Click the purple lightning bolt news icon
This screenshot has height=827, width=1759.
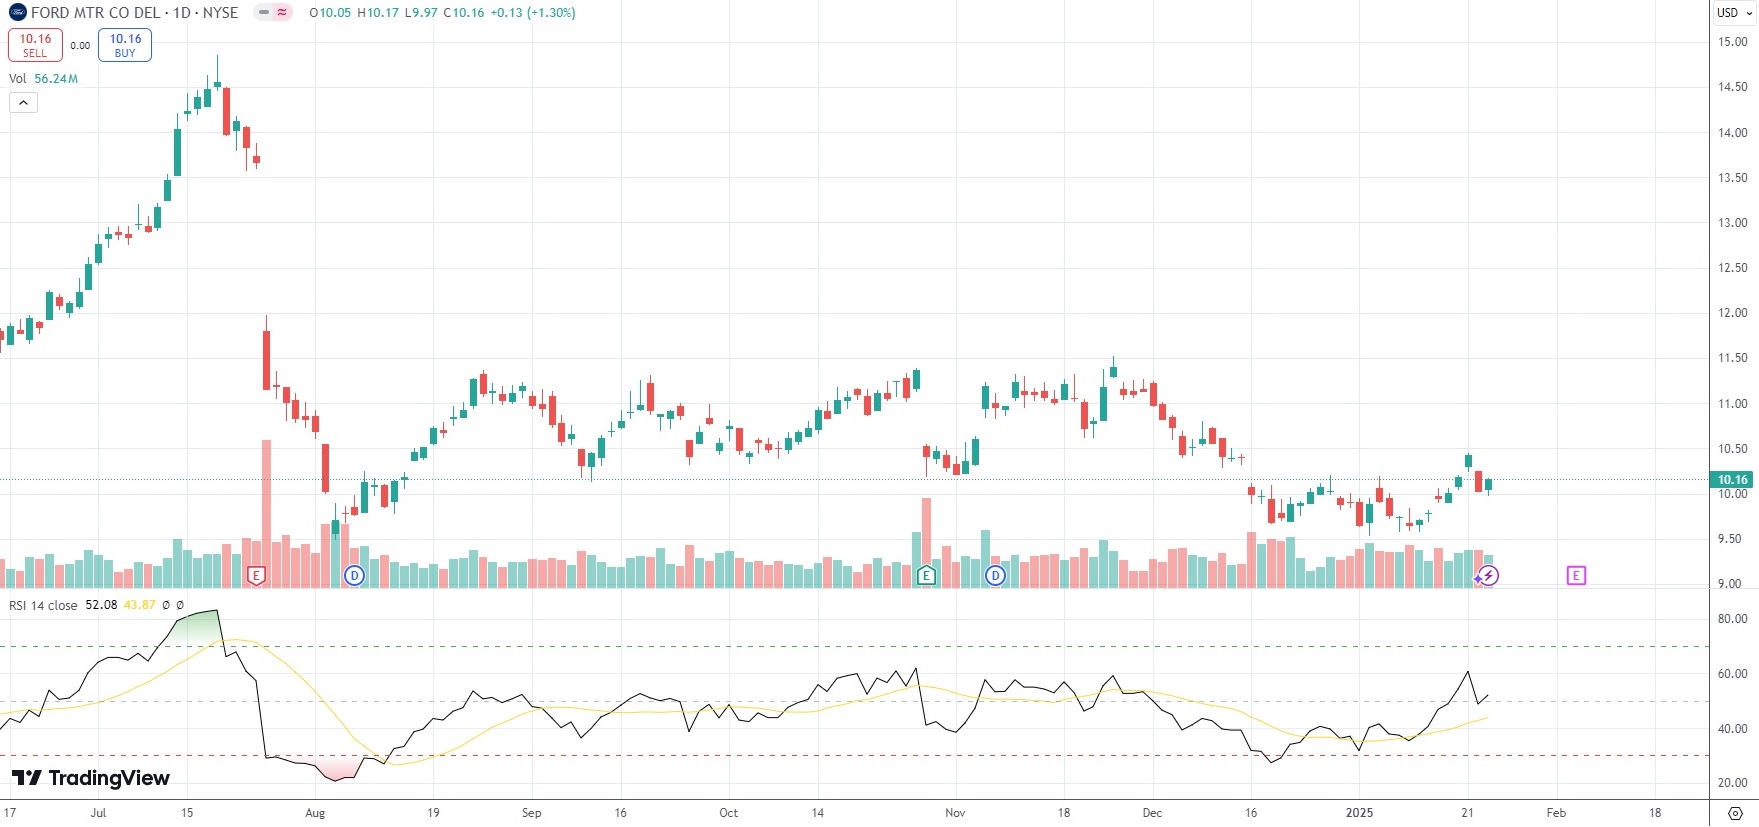click(1489, 575)
